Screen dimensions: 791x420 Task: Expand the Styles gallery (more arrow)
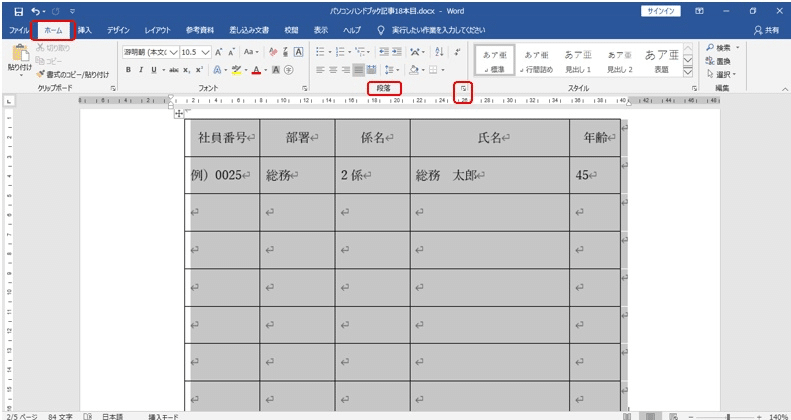(x=687, y=73)
